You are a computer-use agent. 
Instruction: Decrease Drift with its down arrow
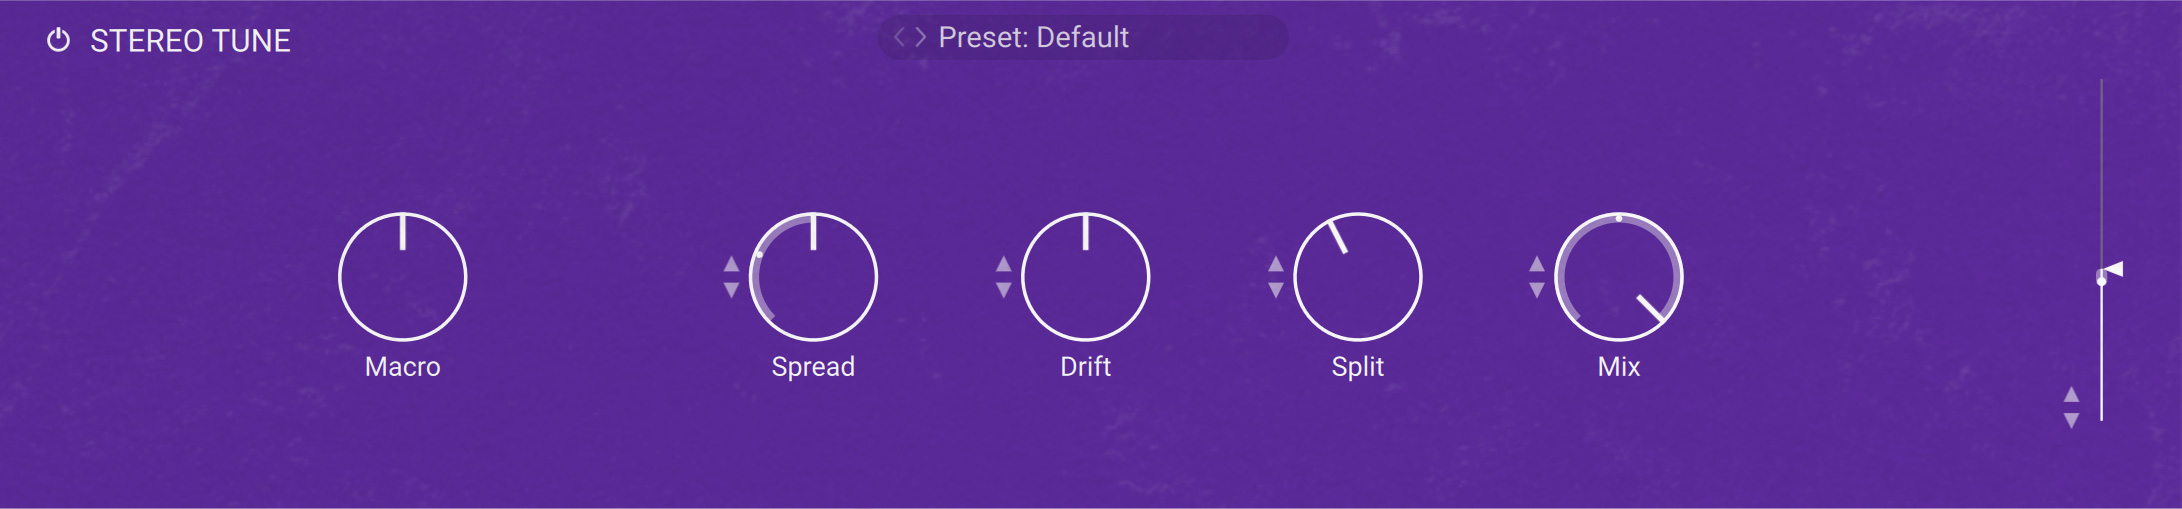pyautogui.click(x=1004, y=290)
